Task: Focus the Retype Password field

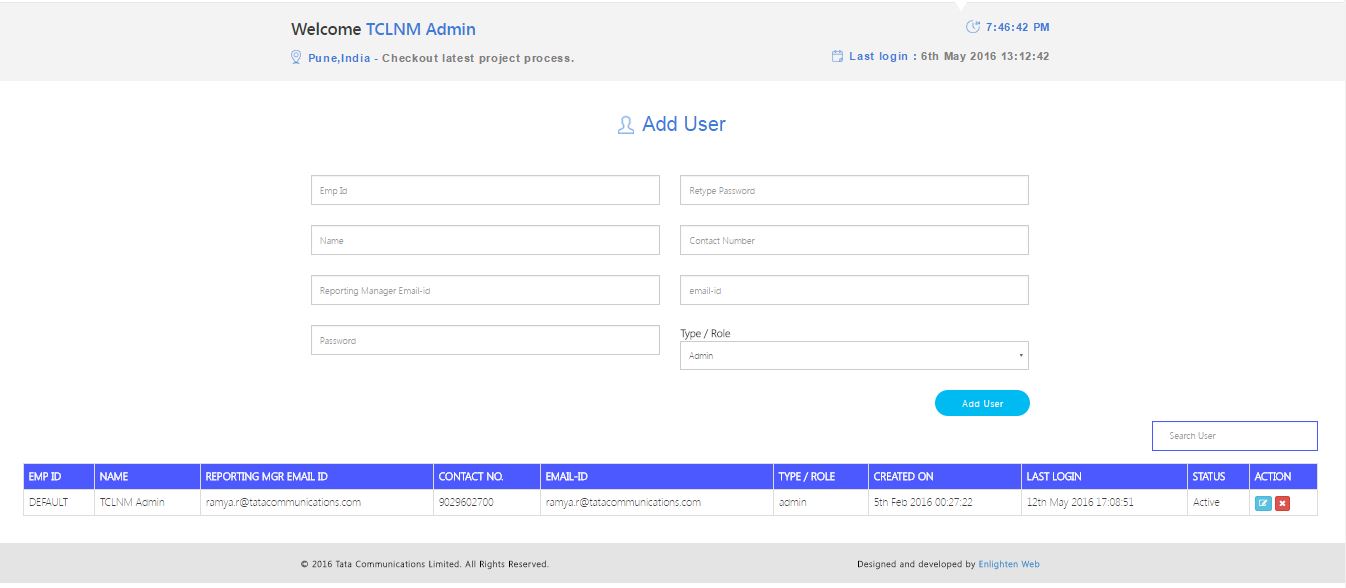Action: click(x=854, y=190)
